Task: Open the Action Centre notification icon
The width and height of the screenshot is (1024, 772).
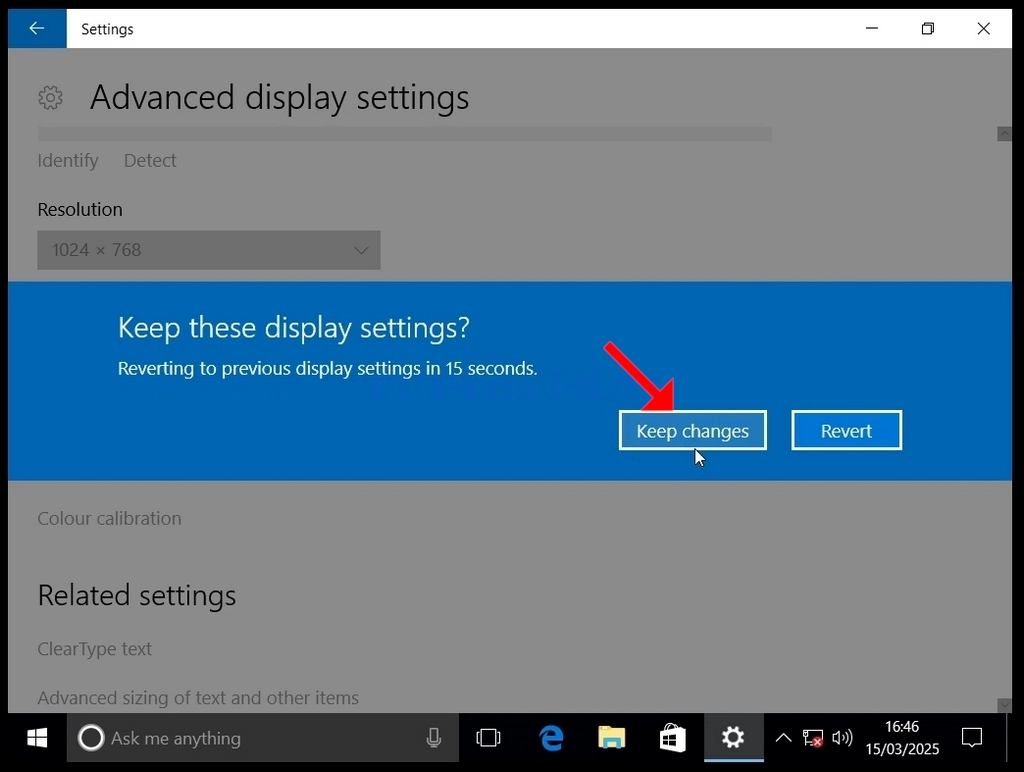Action: point(972,738)
